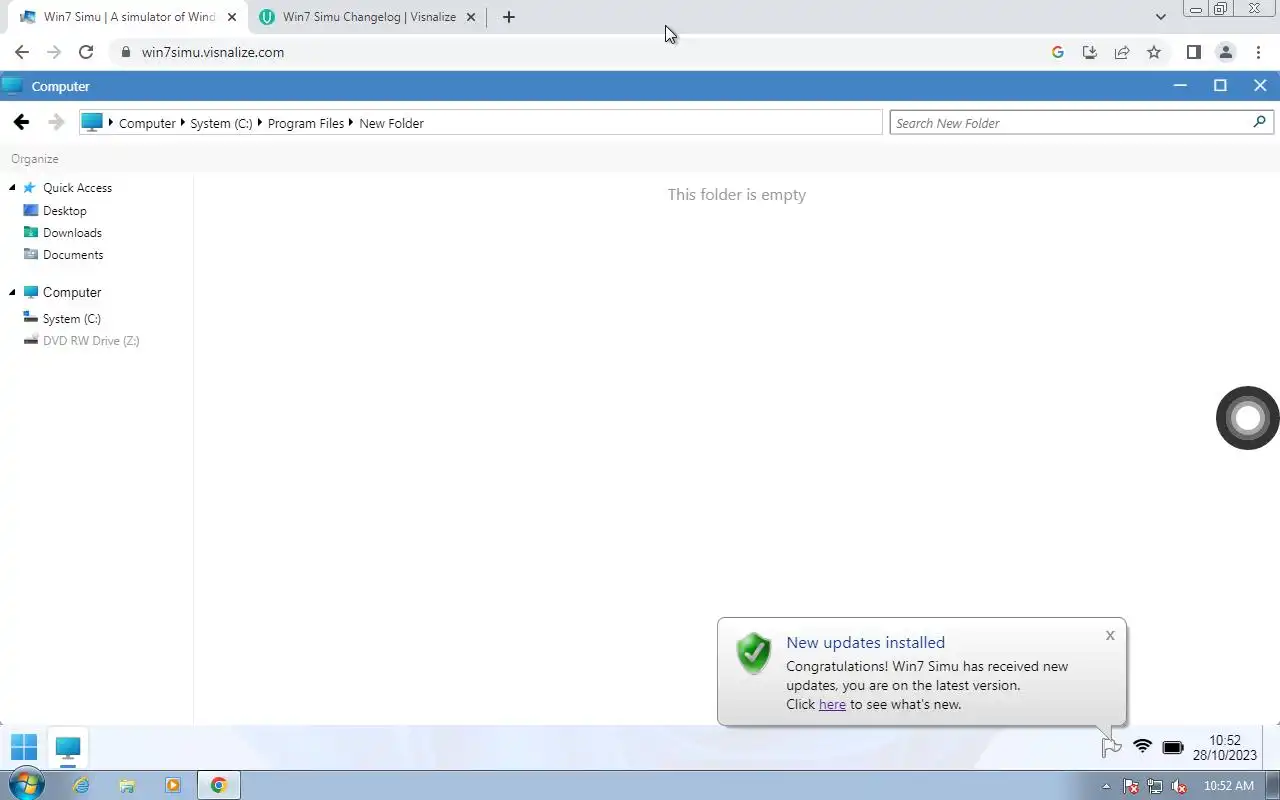Viewport: 1280px width, 800px height.
Task: Click the Quick Access star icon
Action: coord(29,187)
